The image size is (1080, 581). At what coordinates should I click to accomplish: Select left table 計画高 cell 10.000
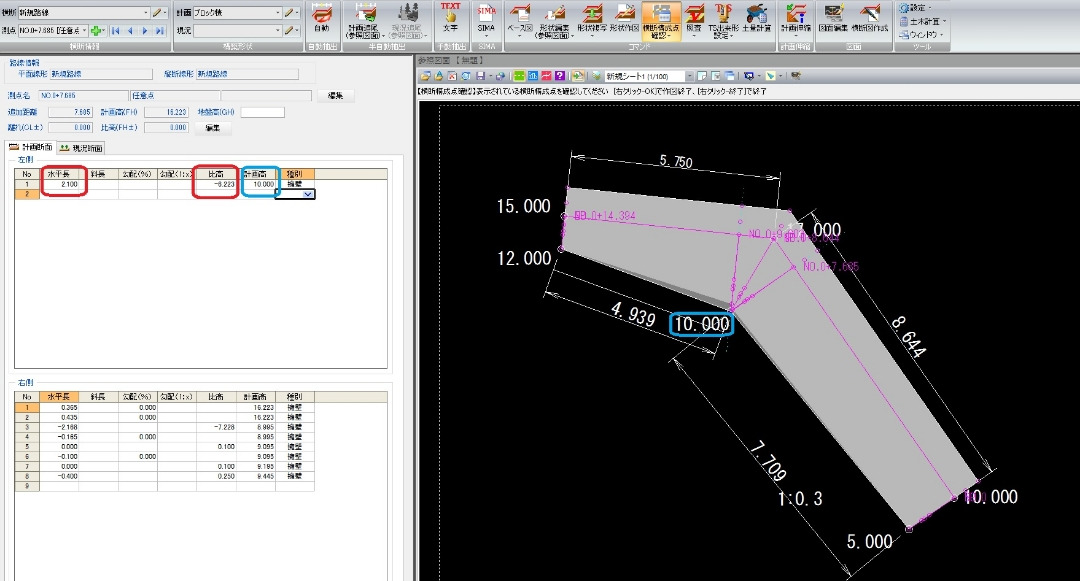click(256, 184)
